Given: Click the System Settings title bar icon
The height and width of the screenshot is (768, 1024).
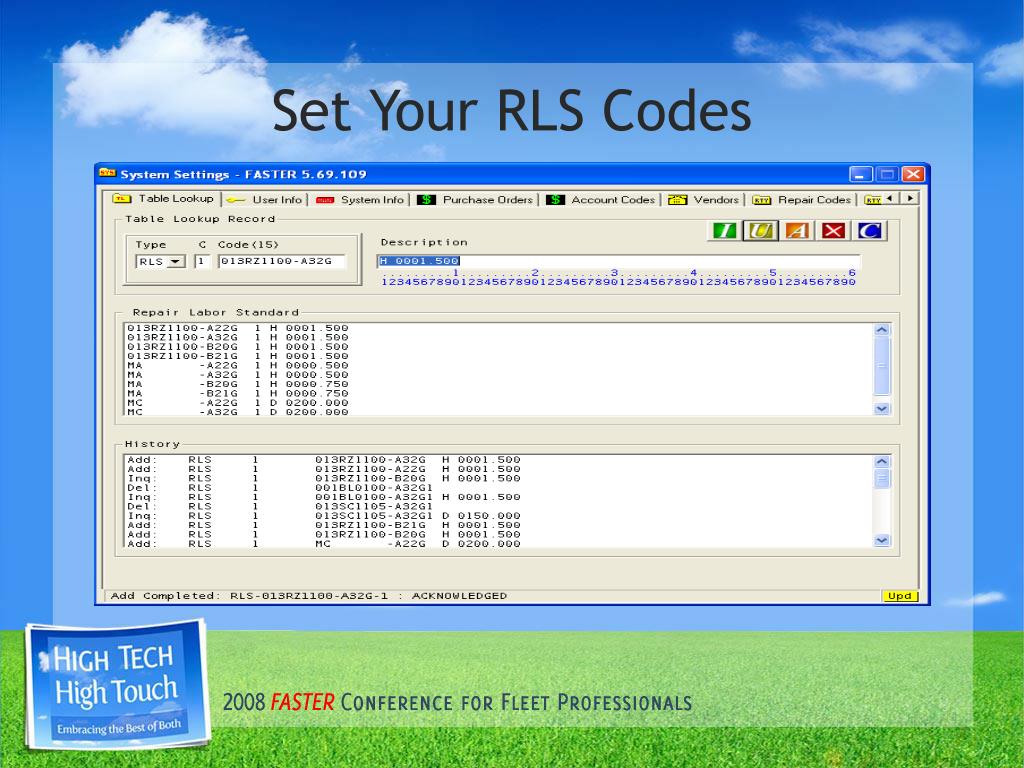Looking at the screenshot, I should click(107, 173).
